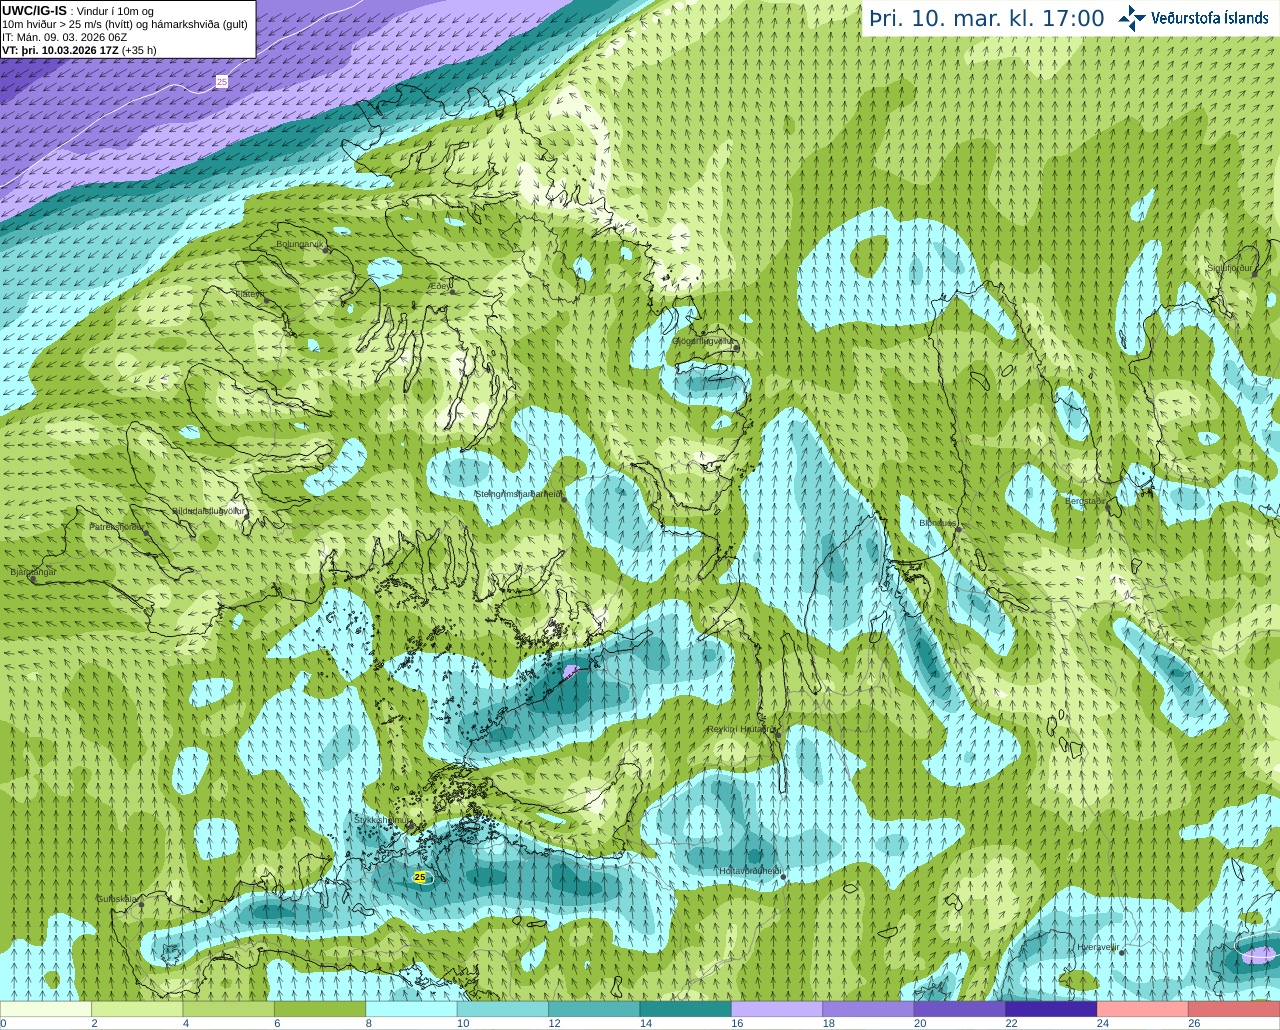
Task: Click the legend tick label 24
Action: 1103,1023
